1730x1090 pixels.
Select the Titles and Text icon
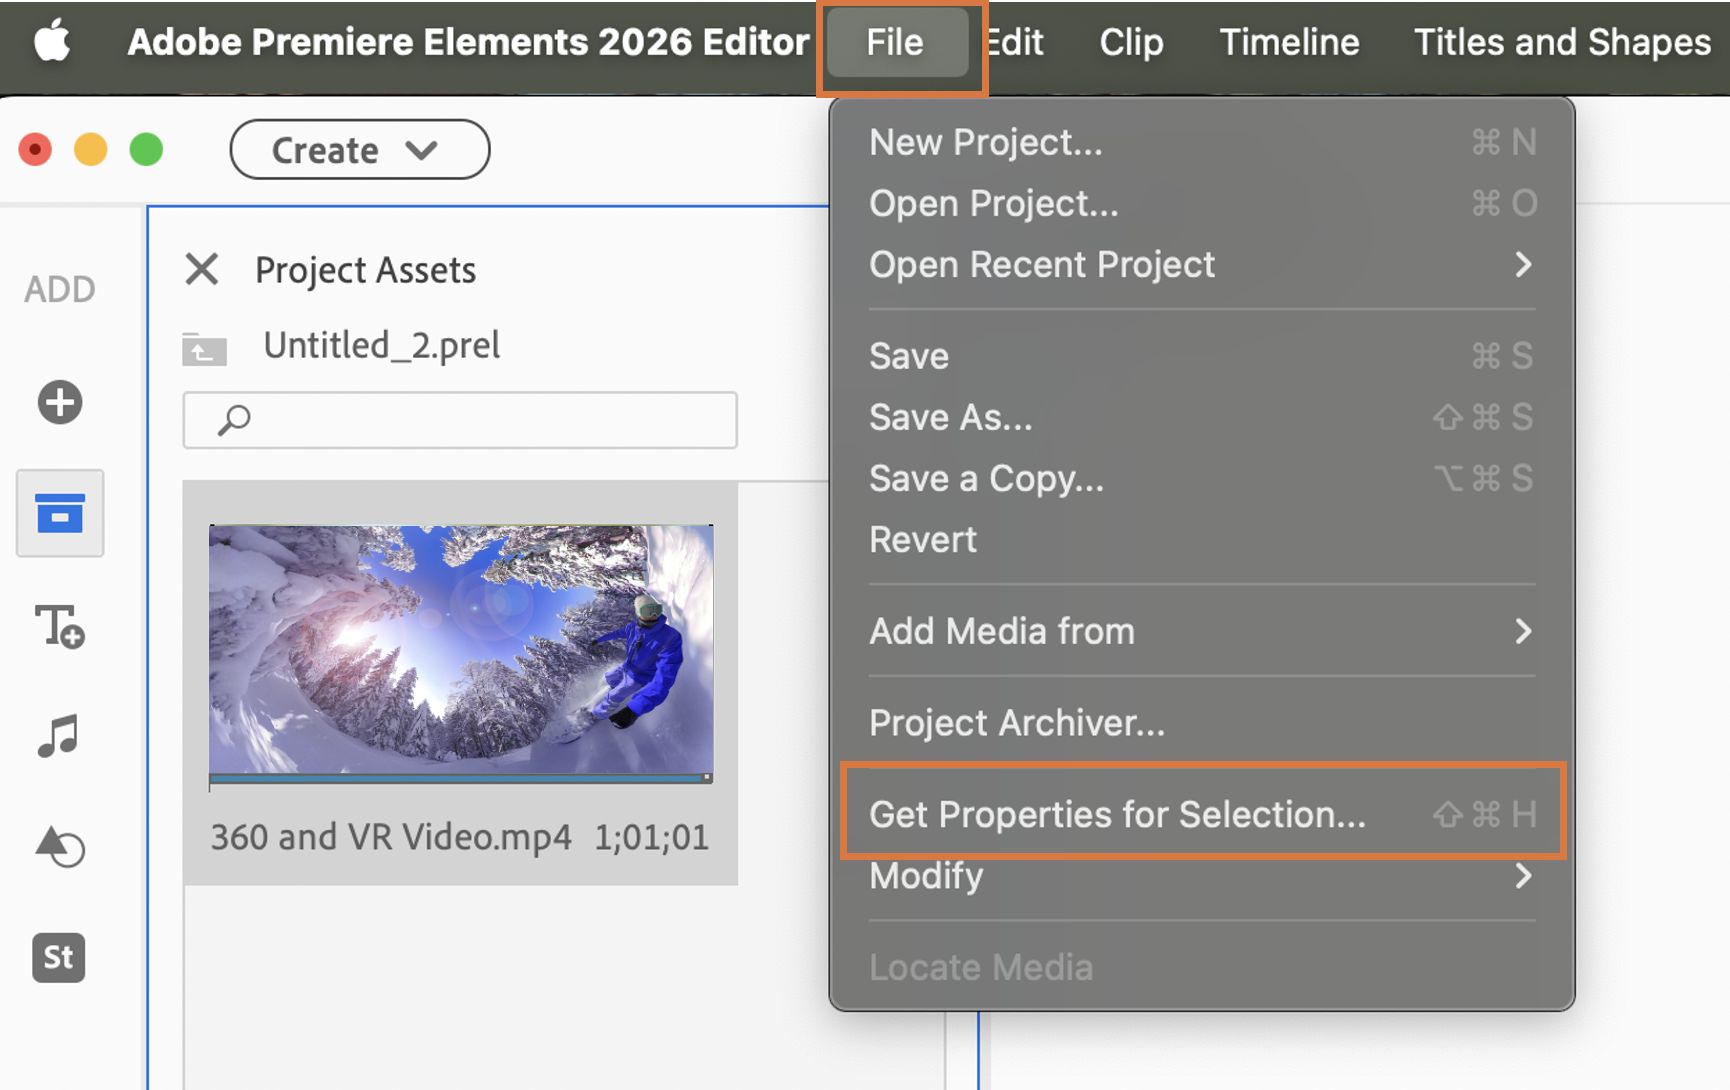click(60, 627)
